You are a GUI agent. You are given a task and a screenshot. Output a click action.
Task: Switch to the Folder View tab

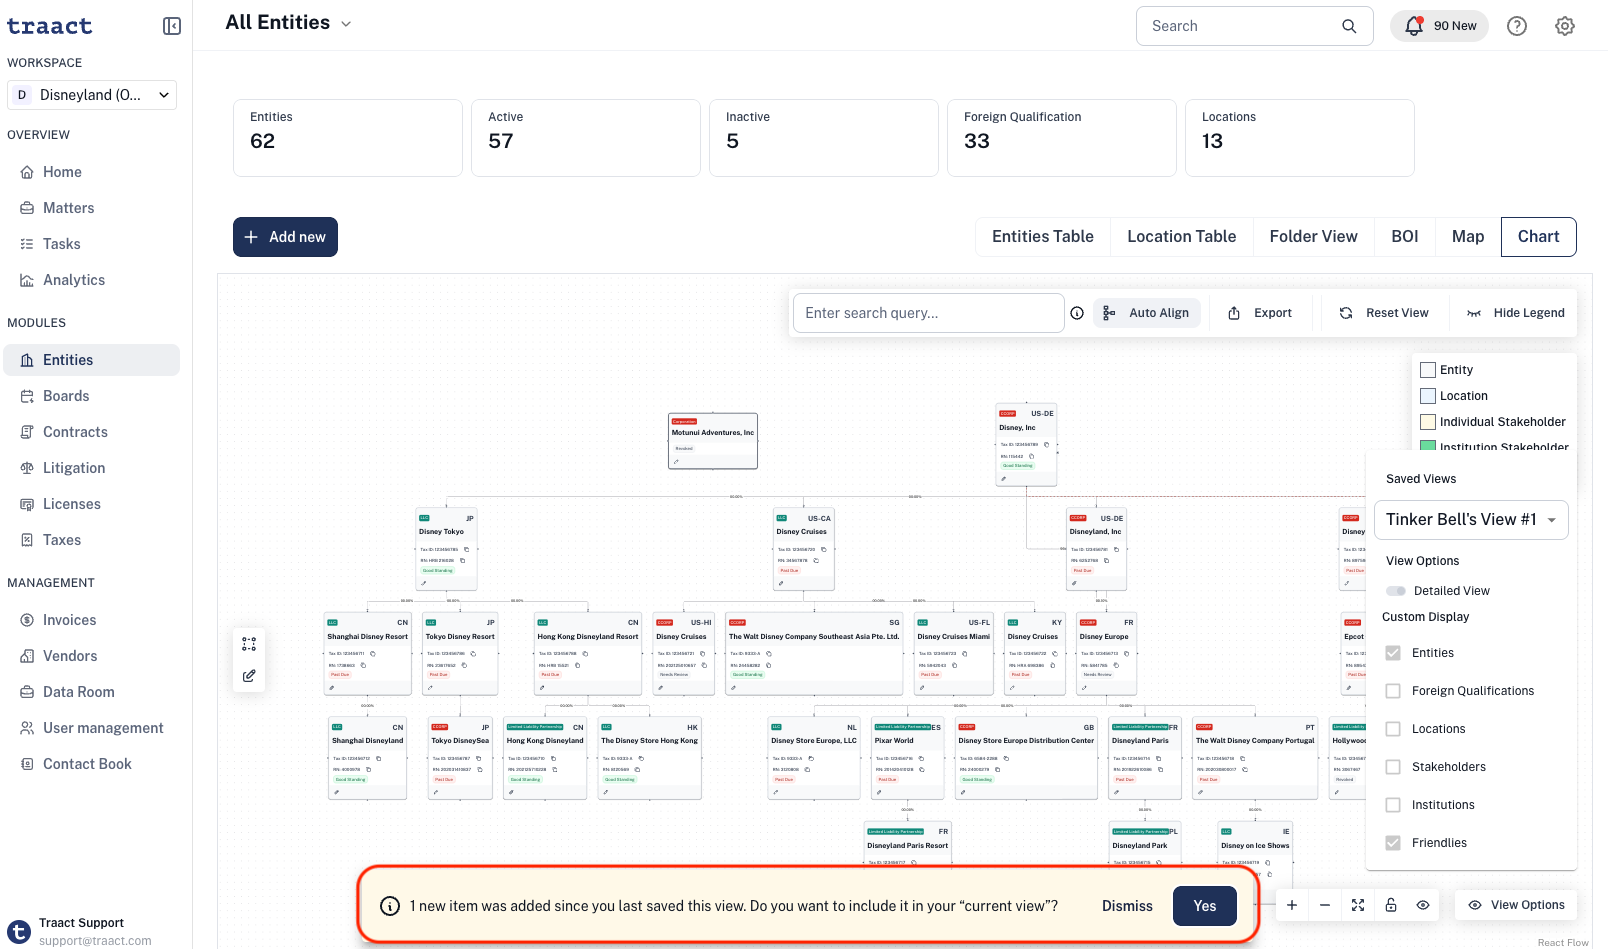[1313, 237]
